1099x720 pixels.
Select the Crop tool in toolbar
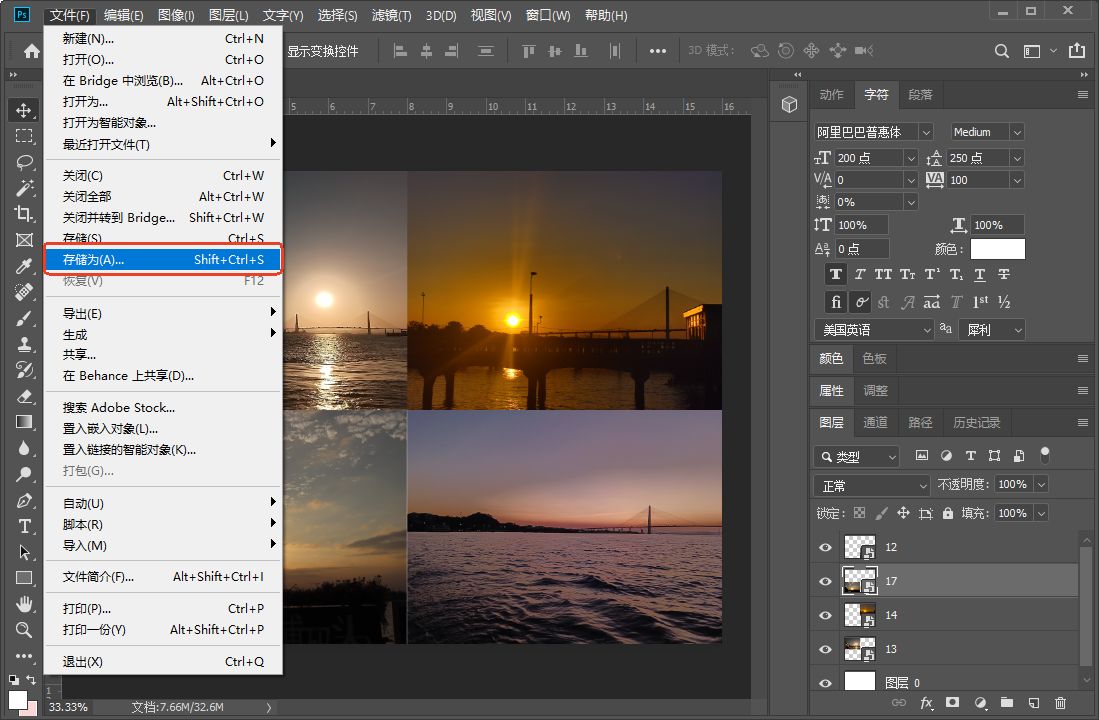(24, 213)
